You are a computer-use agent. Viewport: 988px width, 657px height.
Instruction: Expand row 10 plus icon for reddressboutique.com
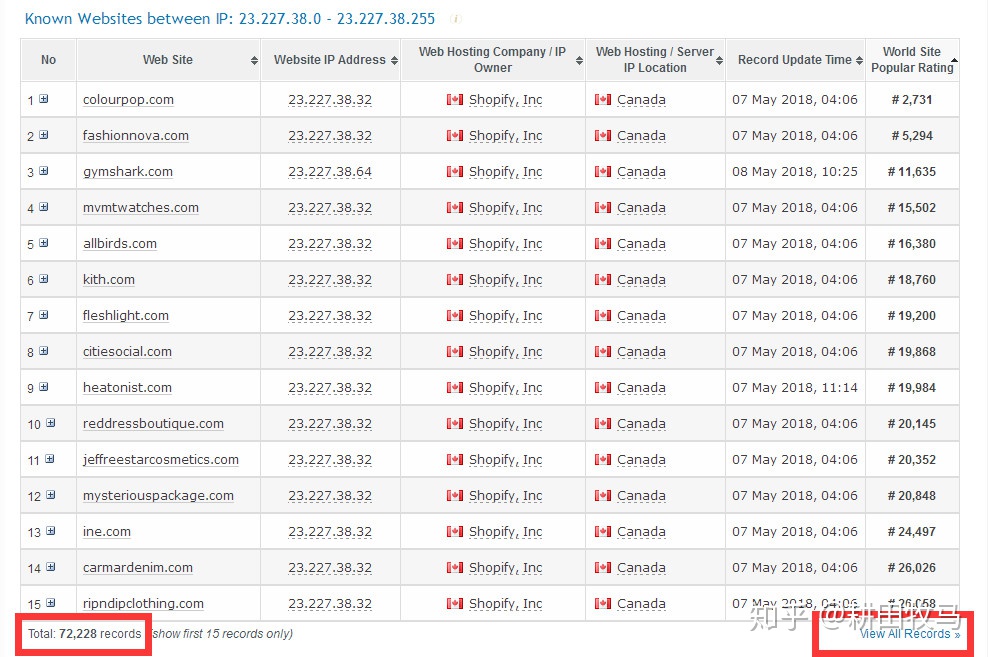[x=50, y=424]
